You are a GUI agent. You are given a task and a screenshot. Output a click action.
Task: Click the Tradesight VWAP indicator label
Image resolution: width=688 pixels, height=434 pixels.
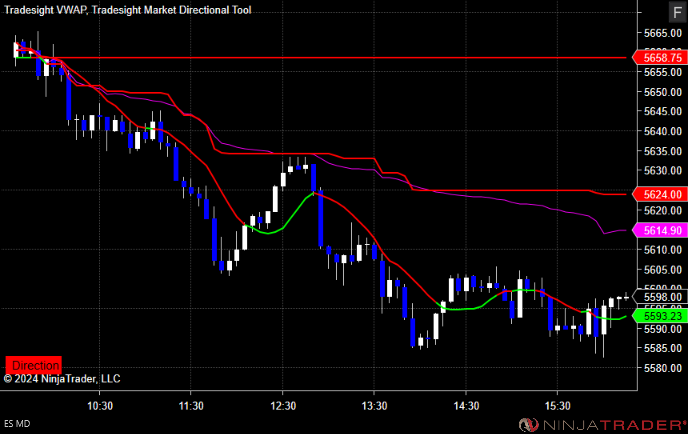click(x=45, y=10)
